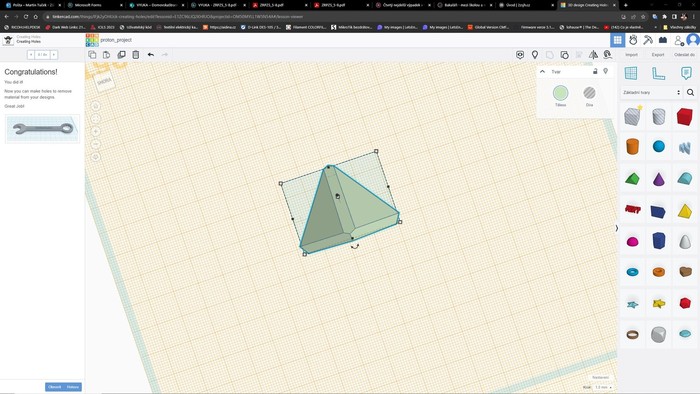Click the Copy icon in the toolbar
700x394 pixels.
coord(92,54)
